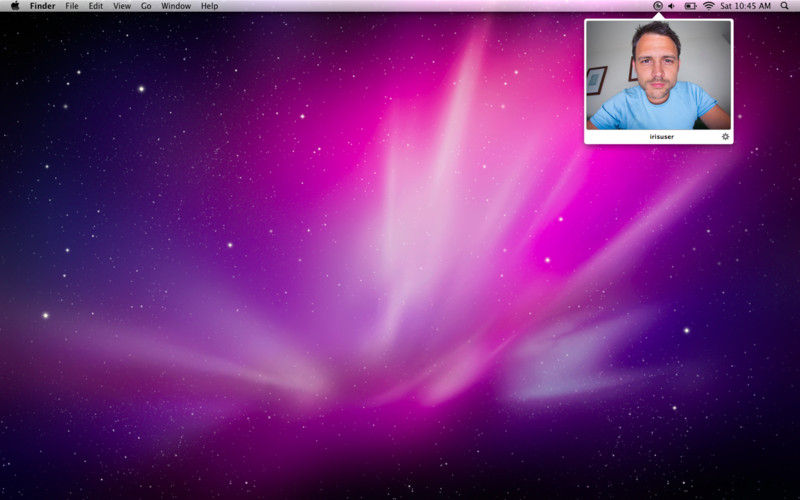
Task: Open the Finder menu
Action: tap(42, 6)
